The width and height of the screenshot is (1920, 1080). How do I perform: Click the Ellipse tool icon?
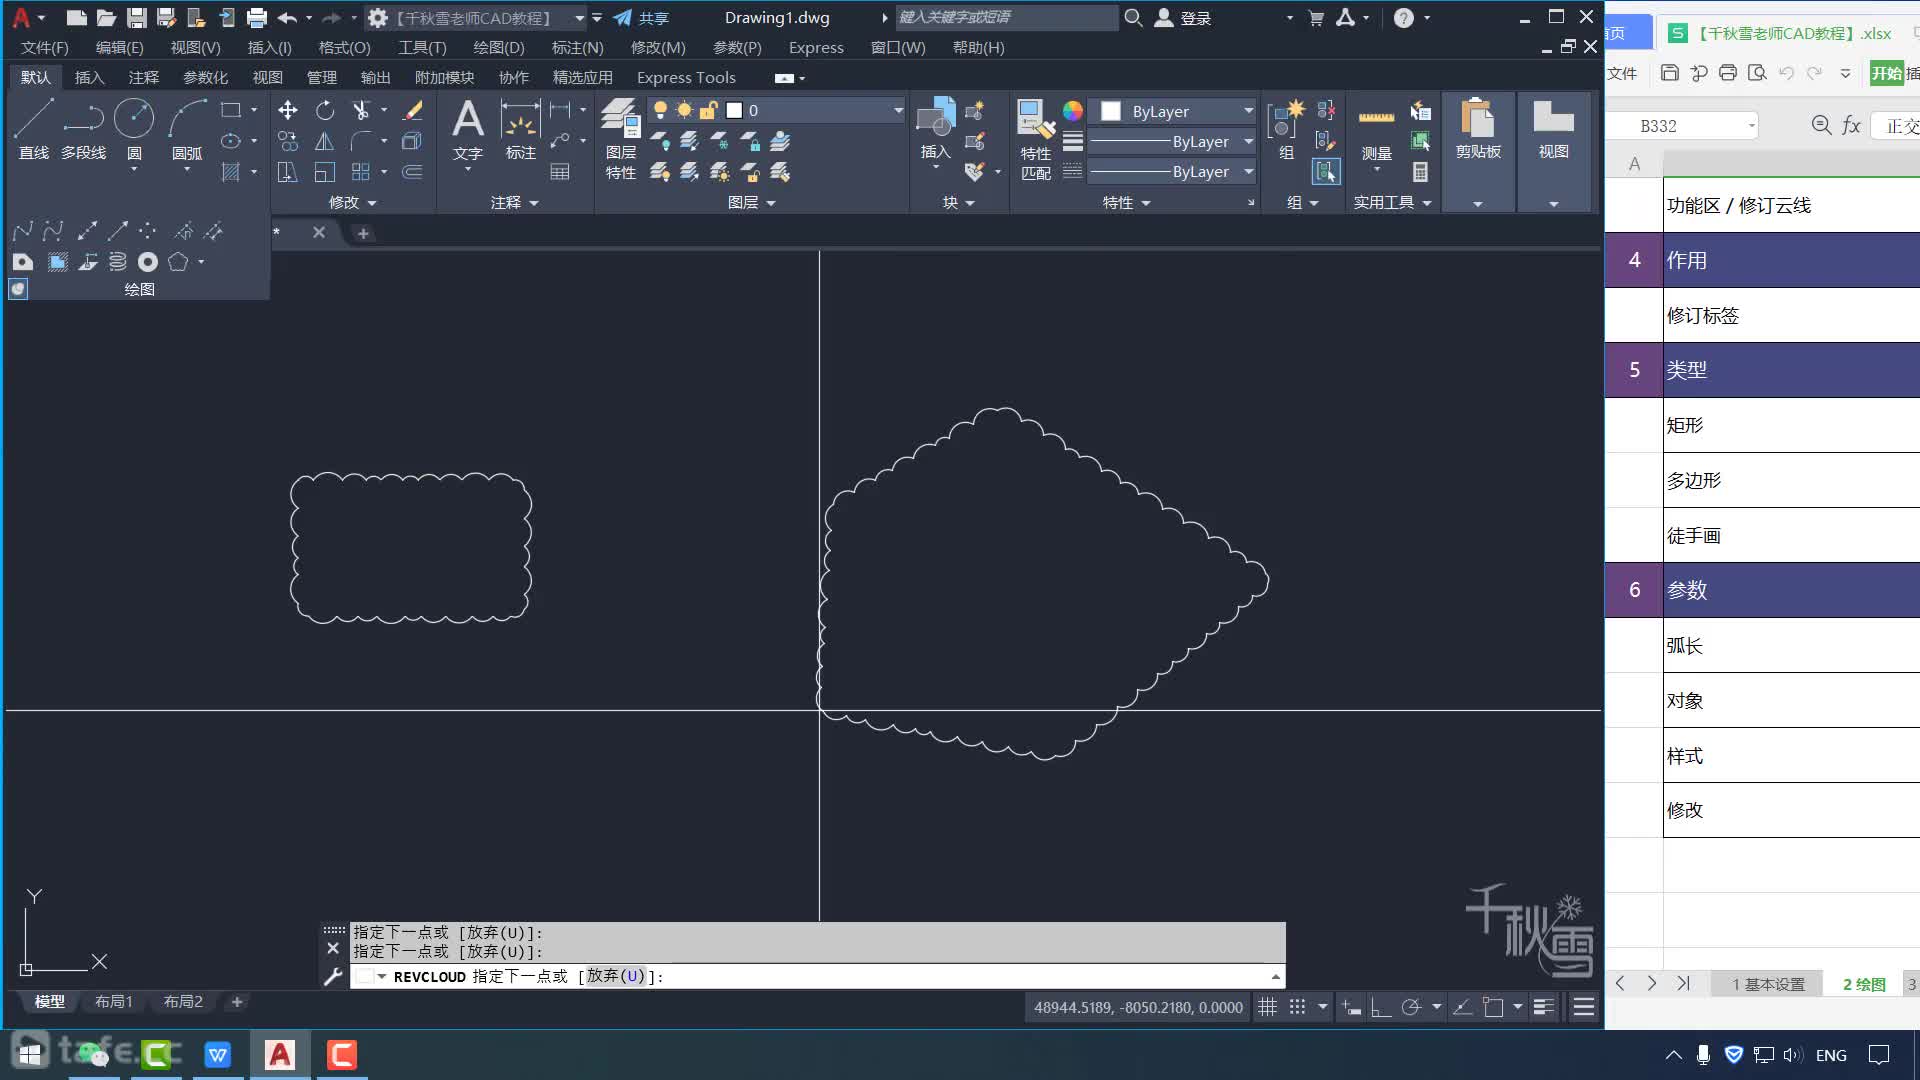[x=231, y=141]
